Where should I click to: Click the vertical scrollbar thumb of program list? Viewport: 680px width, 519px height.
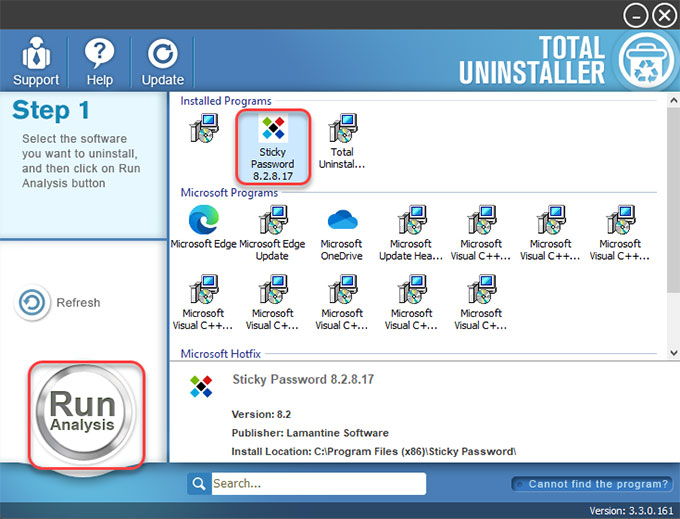click(x=673, y=200)
